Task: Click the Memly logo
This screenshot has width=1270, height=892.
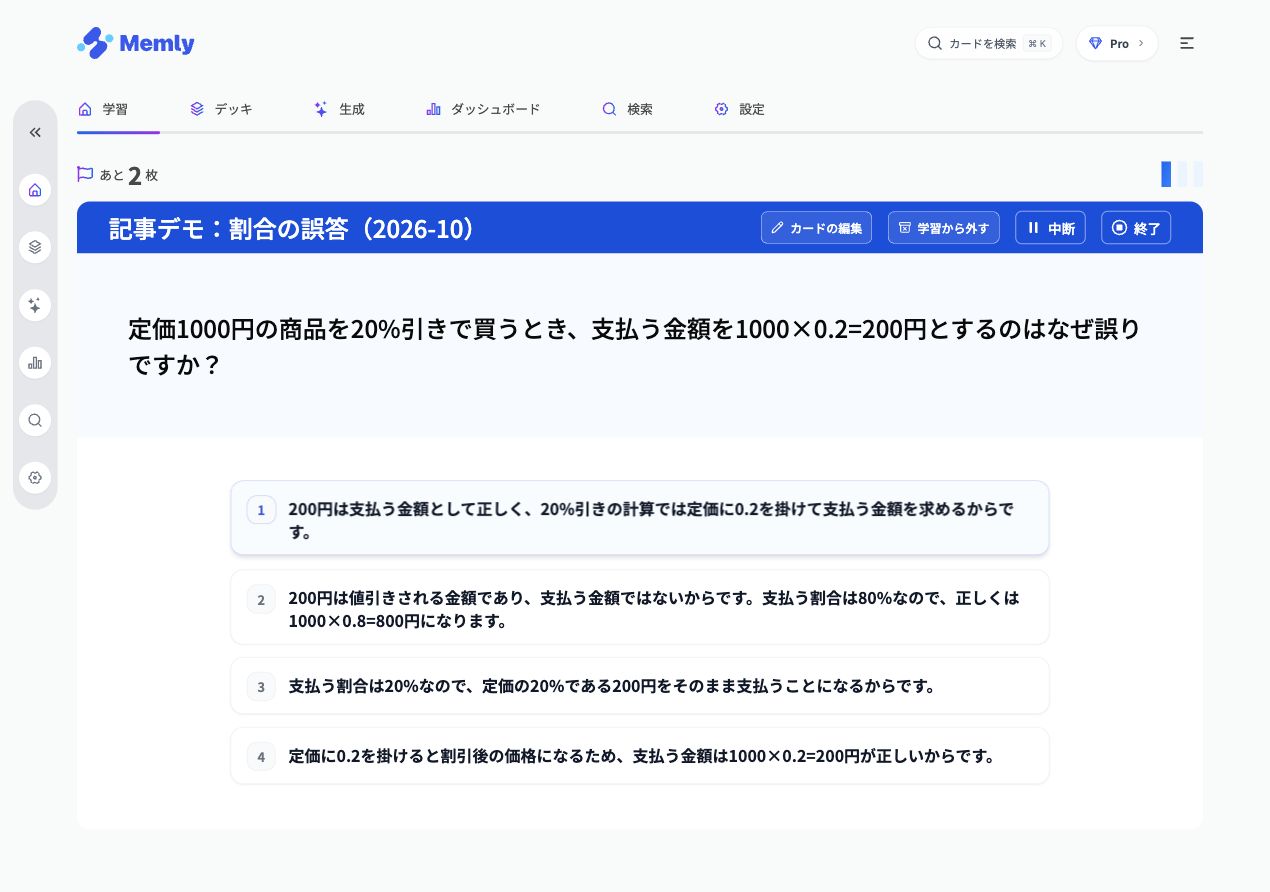Action: pos(135,43)
